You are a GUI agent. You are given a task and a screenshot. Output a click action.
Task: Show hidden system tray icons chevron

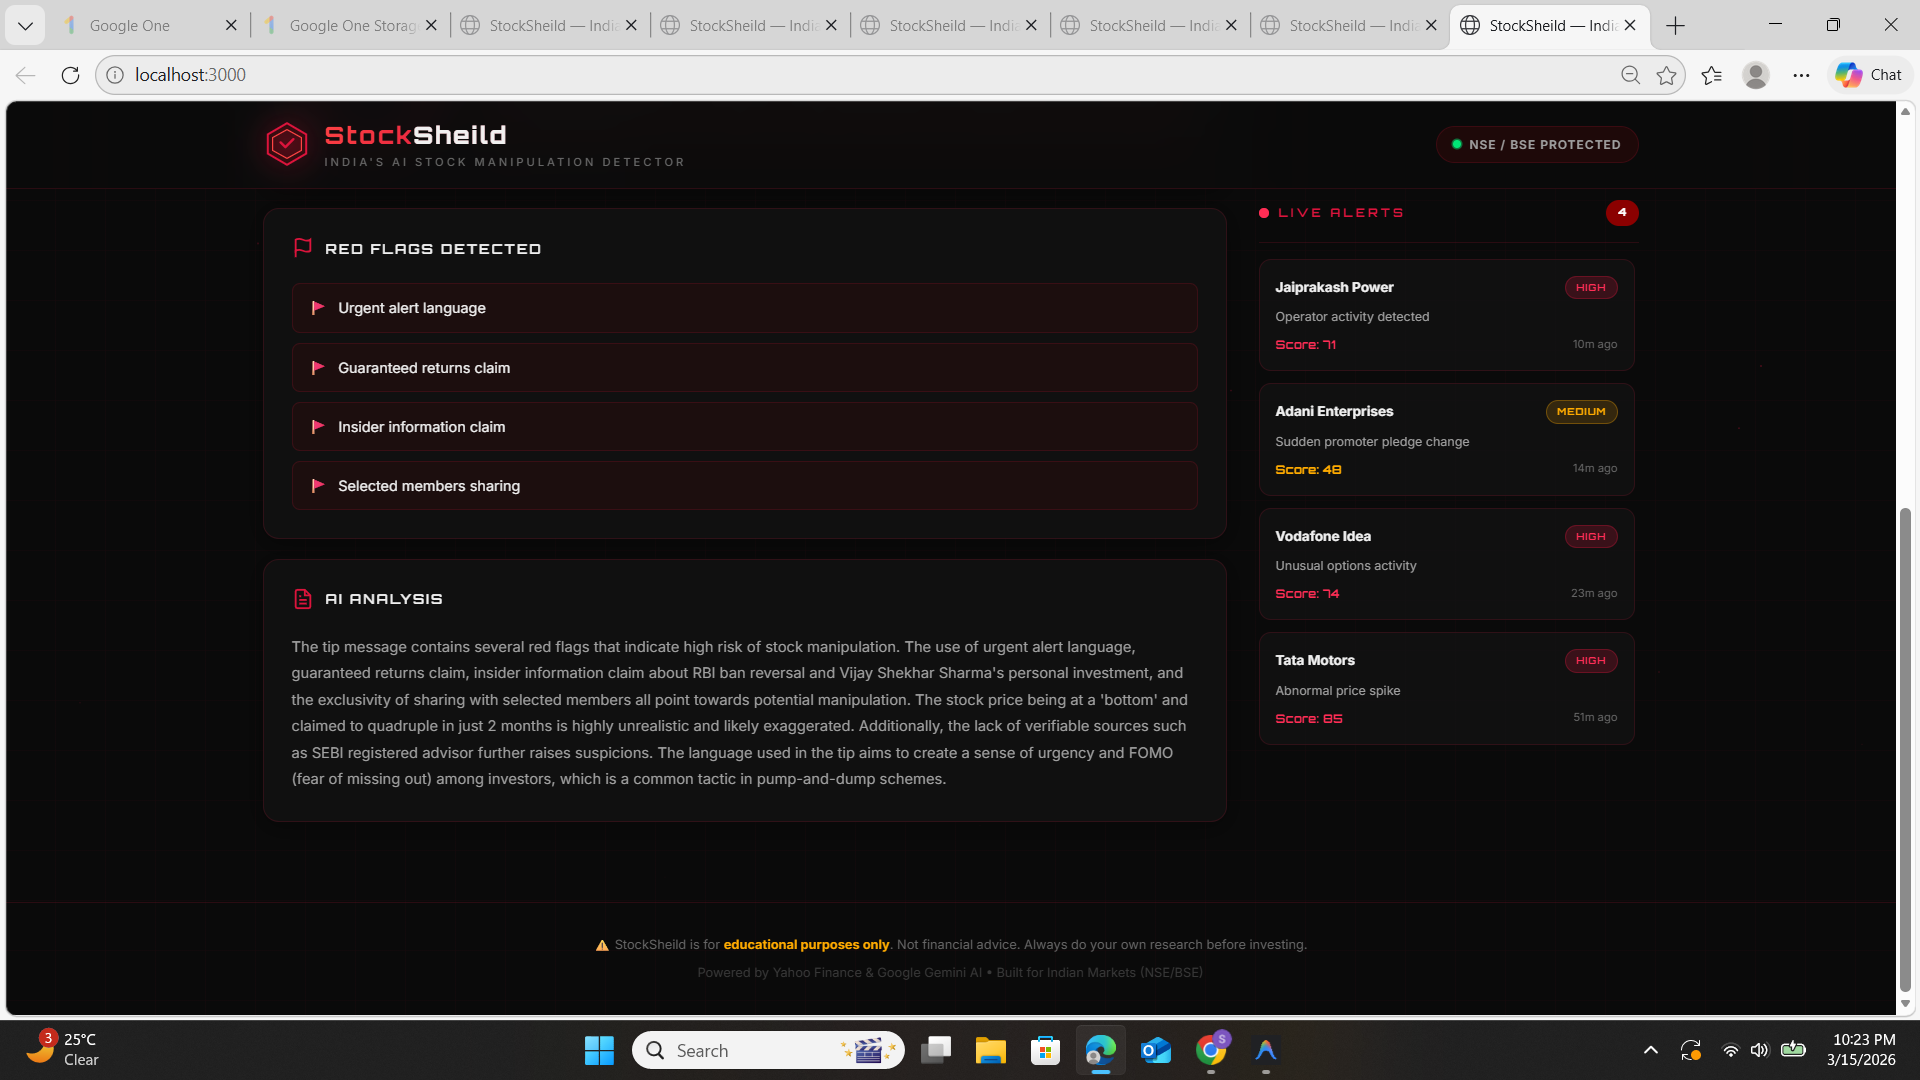coord(1651,1050)
